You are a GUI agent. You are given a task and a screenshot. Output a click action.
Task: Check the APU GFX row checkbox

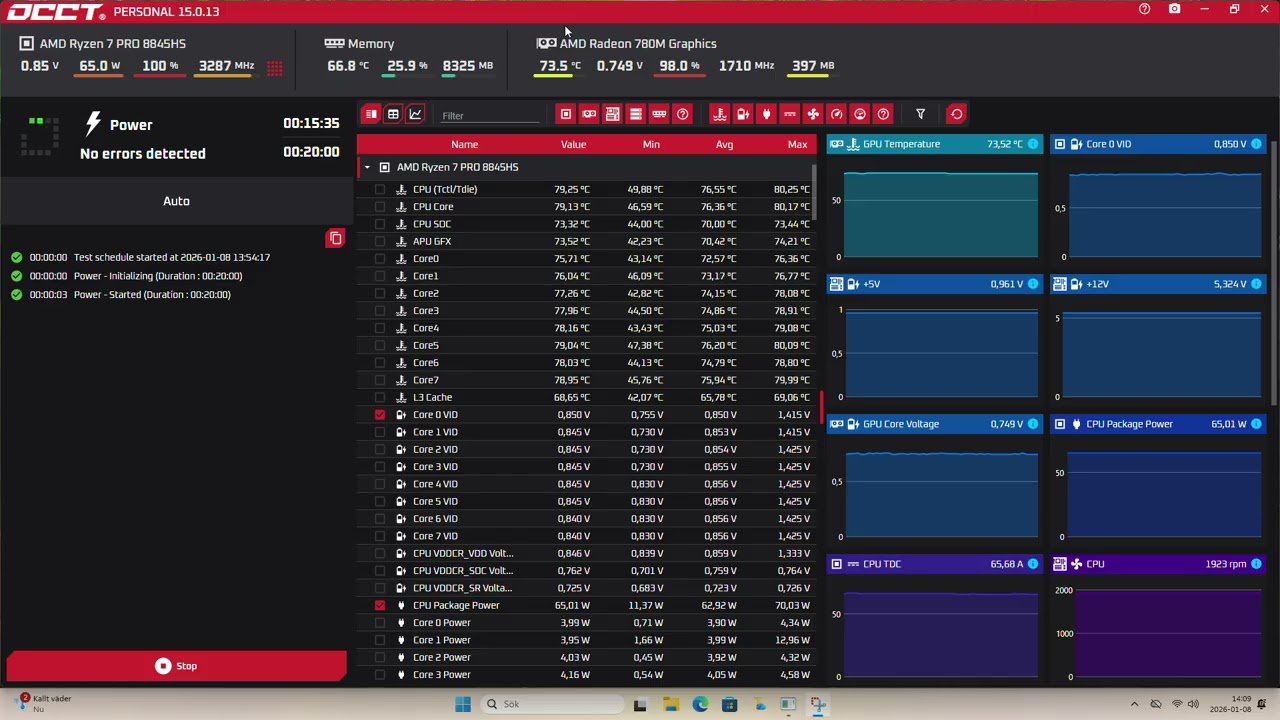point(380,241)
